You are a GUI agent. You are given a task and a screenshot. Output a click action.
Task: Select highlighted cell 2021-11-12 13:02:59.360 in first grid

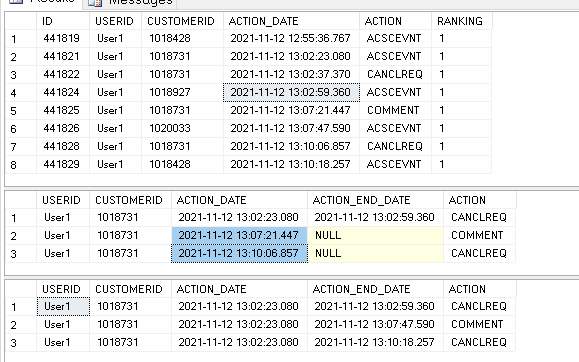(x=291, y=92)
